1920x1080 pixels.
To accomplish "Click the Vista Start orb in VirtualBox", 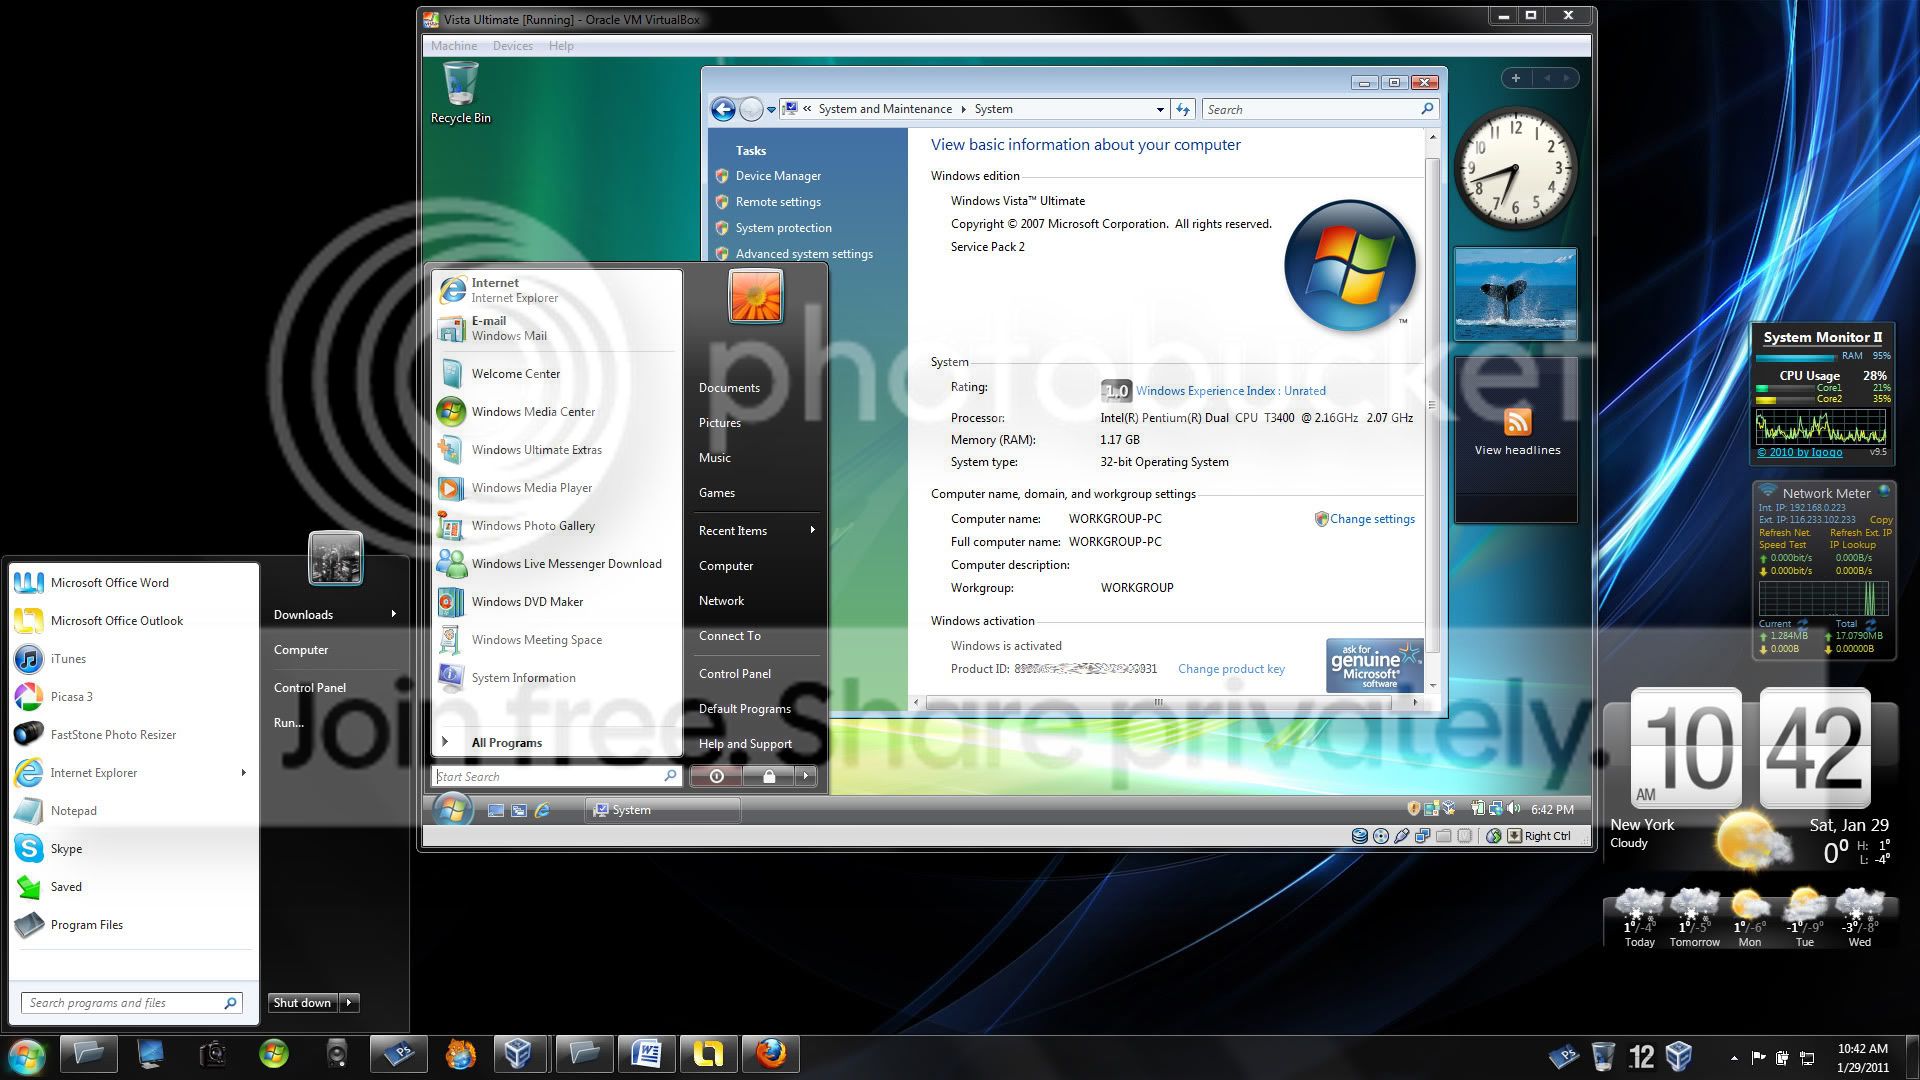I will click(452, 809).
